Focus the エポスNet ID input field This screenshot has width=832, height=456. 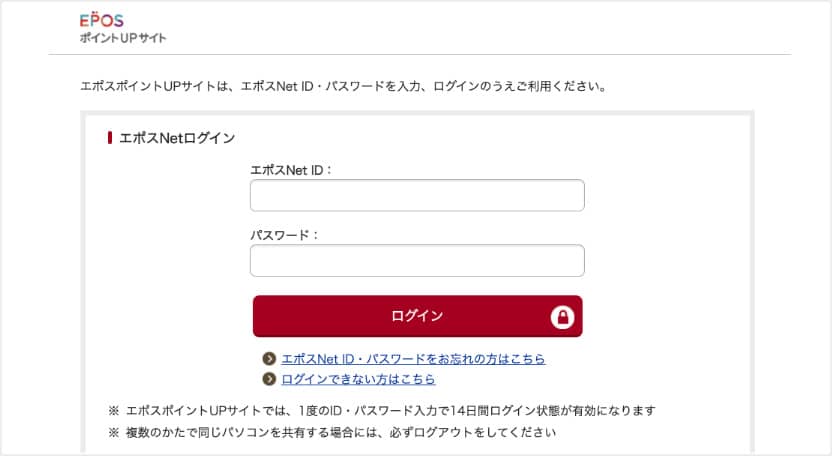coord(417,196)
